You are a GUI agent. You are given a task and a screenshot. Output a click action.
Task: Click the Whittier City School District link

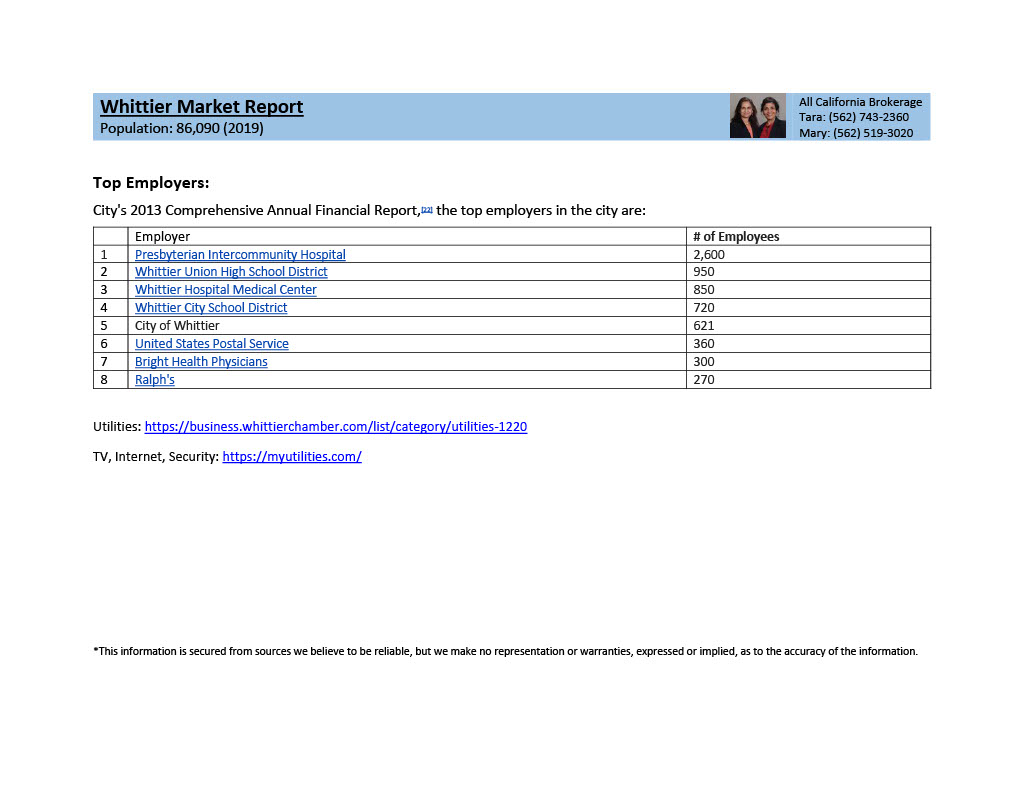point(211,308)
